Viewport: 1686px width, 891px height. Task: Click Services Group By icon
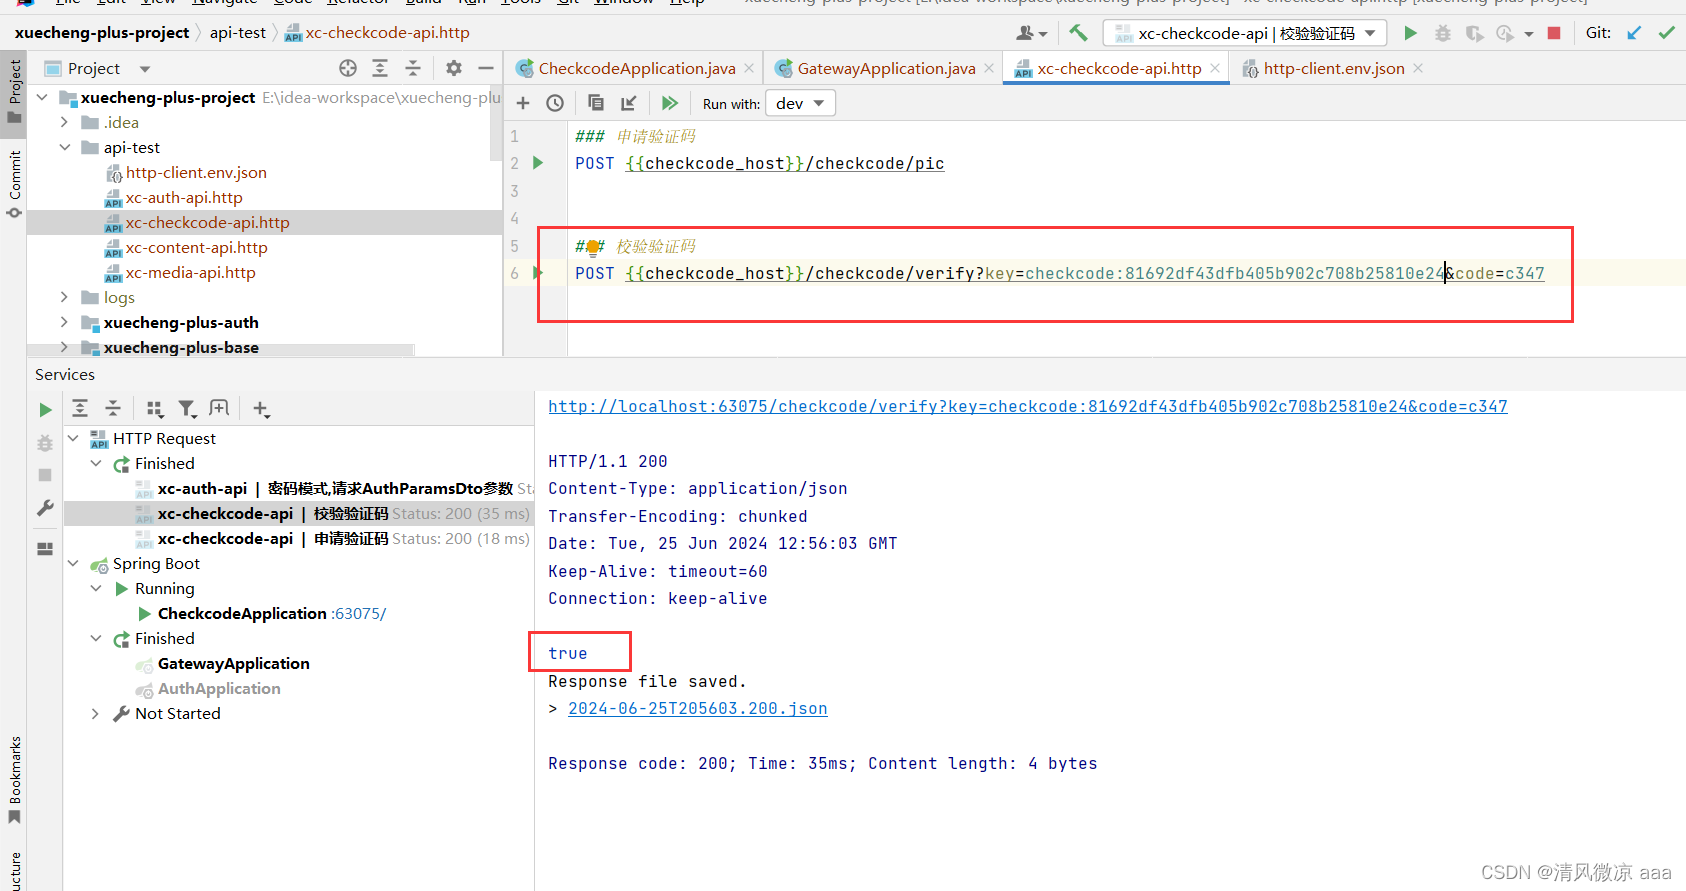pos(154,408)
